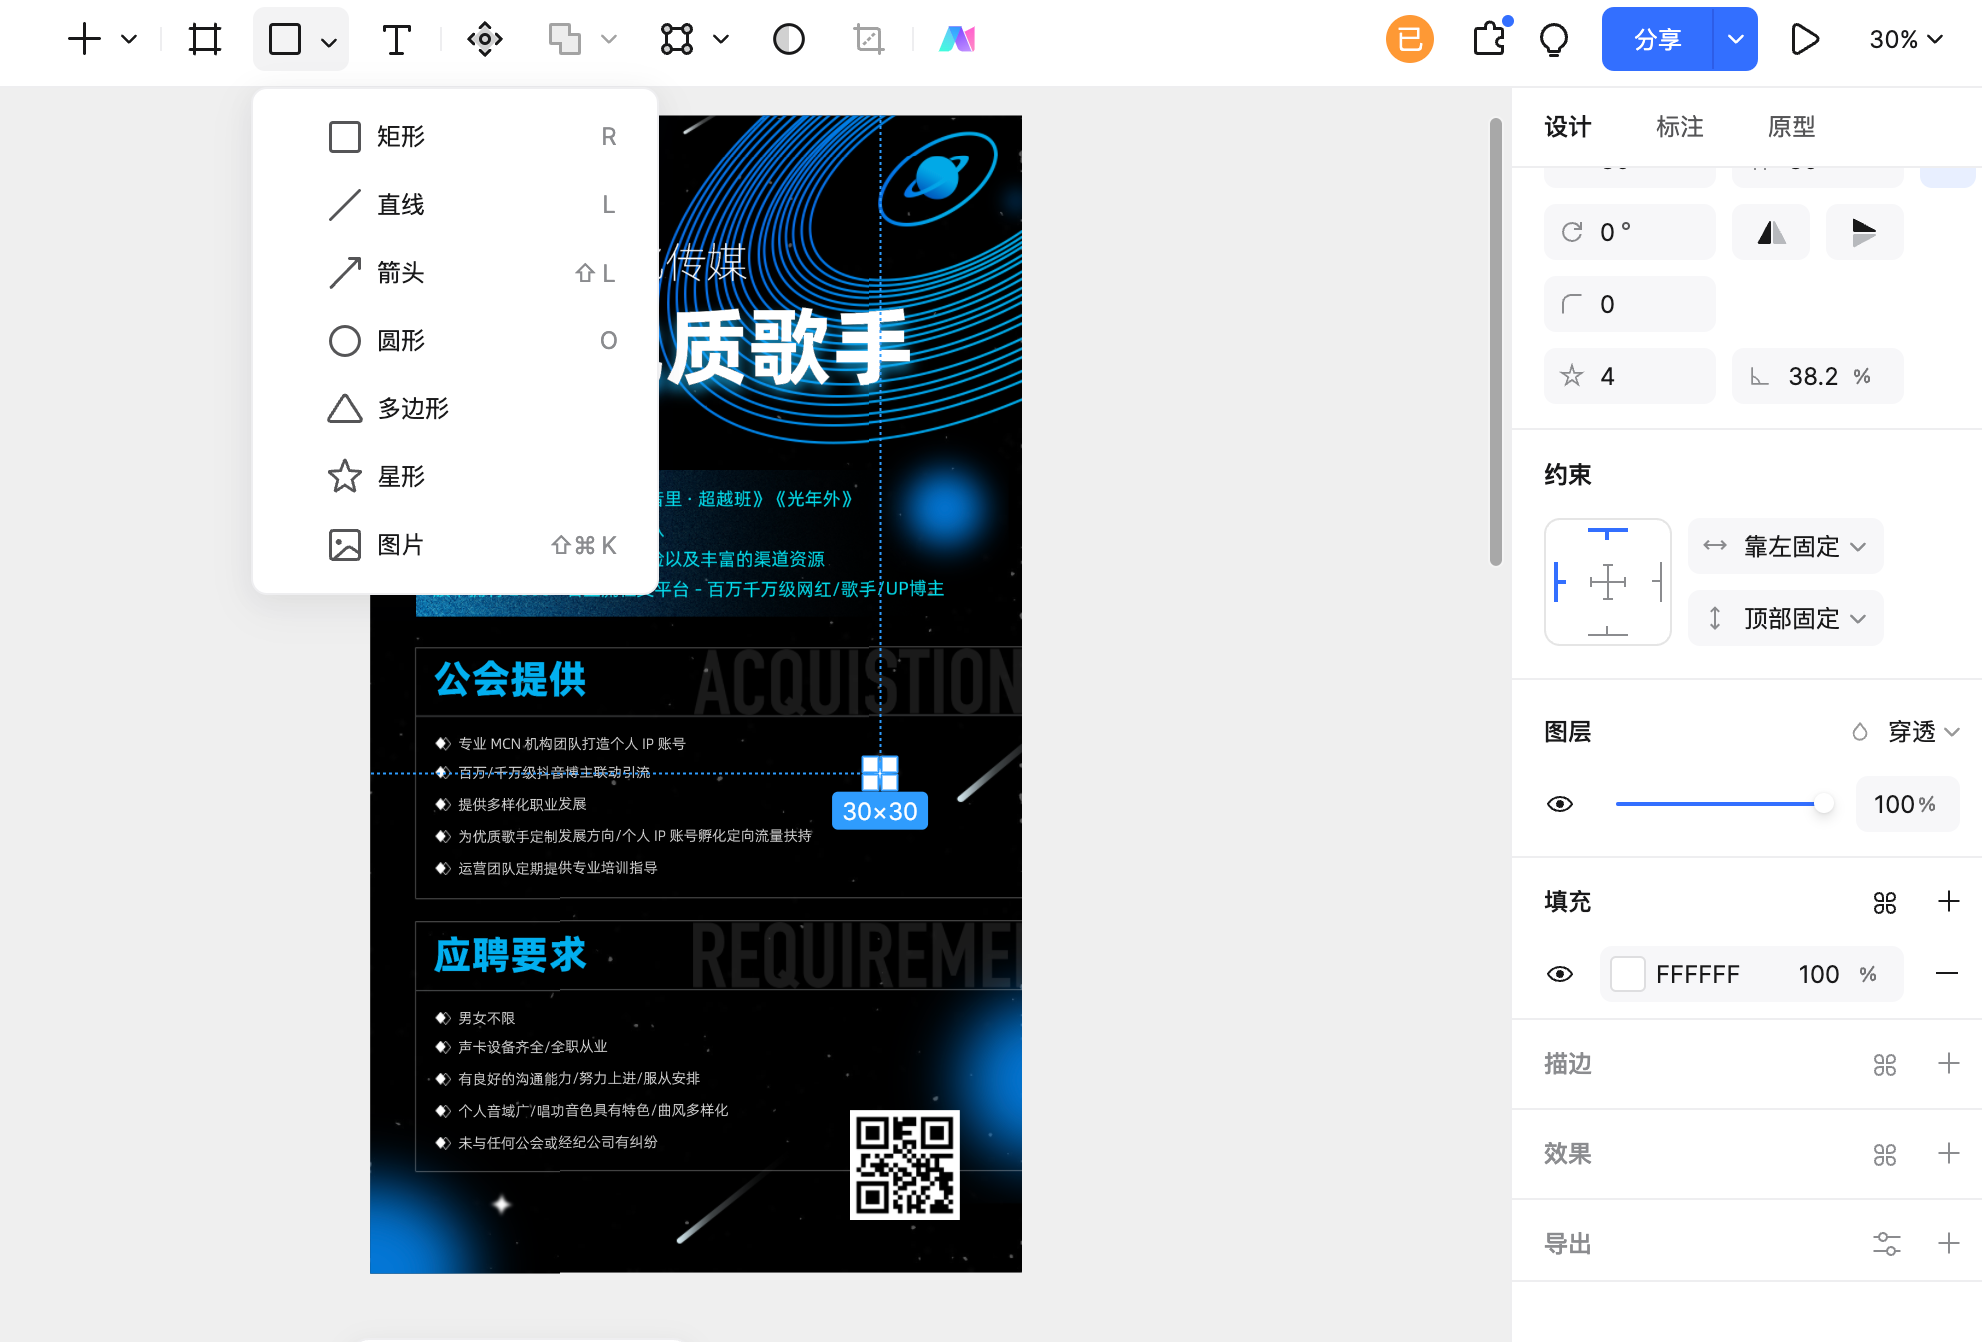1982x1342 pixels.
Task: Click the play preview button
Action: click(x=1805, y=39)
